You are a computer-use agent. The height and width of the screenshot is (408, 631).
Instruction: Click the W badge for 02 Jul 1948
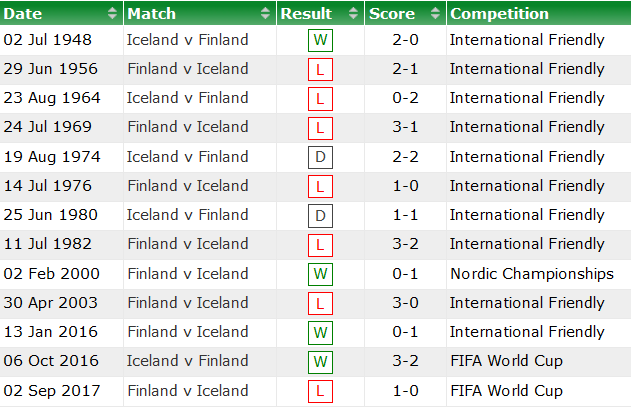pyautogui.click(x=319, y=41)
